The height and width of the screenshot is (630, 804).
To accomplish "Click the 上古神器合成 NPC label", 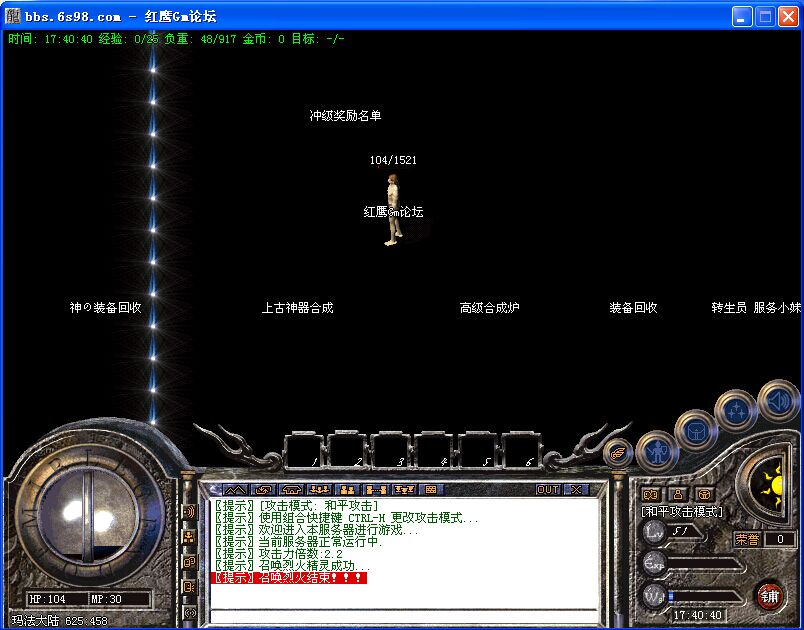I will pyautogui.click(x=297, y=308).
